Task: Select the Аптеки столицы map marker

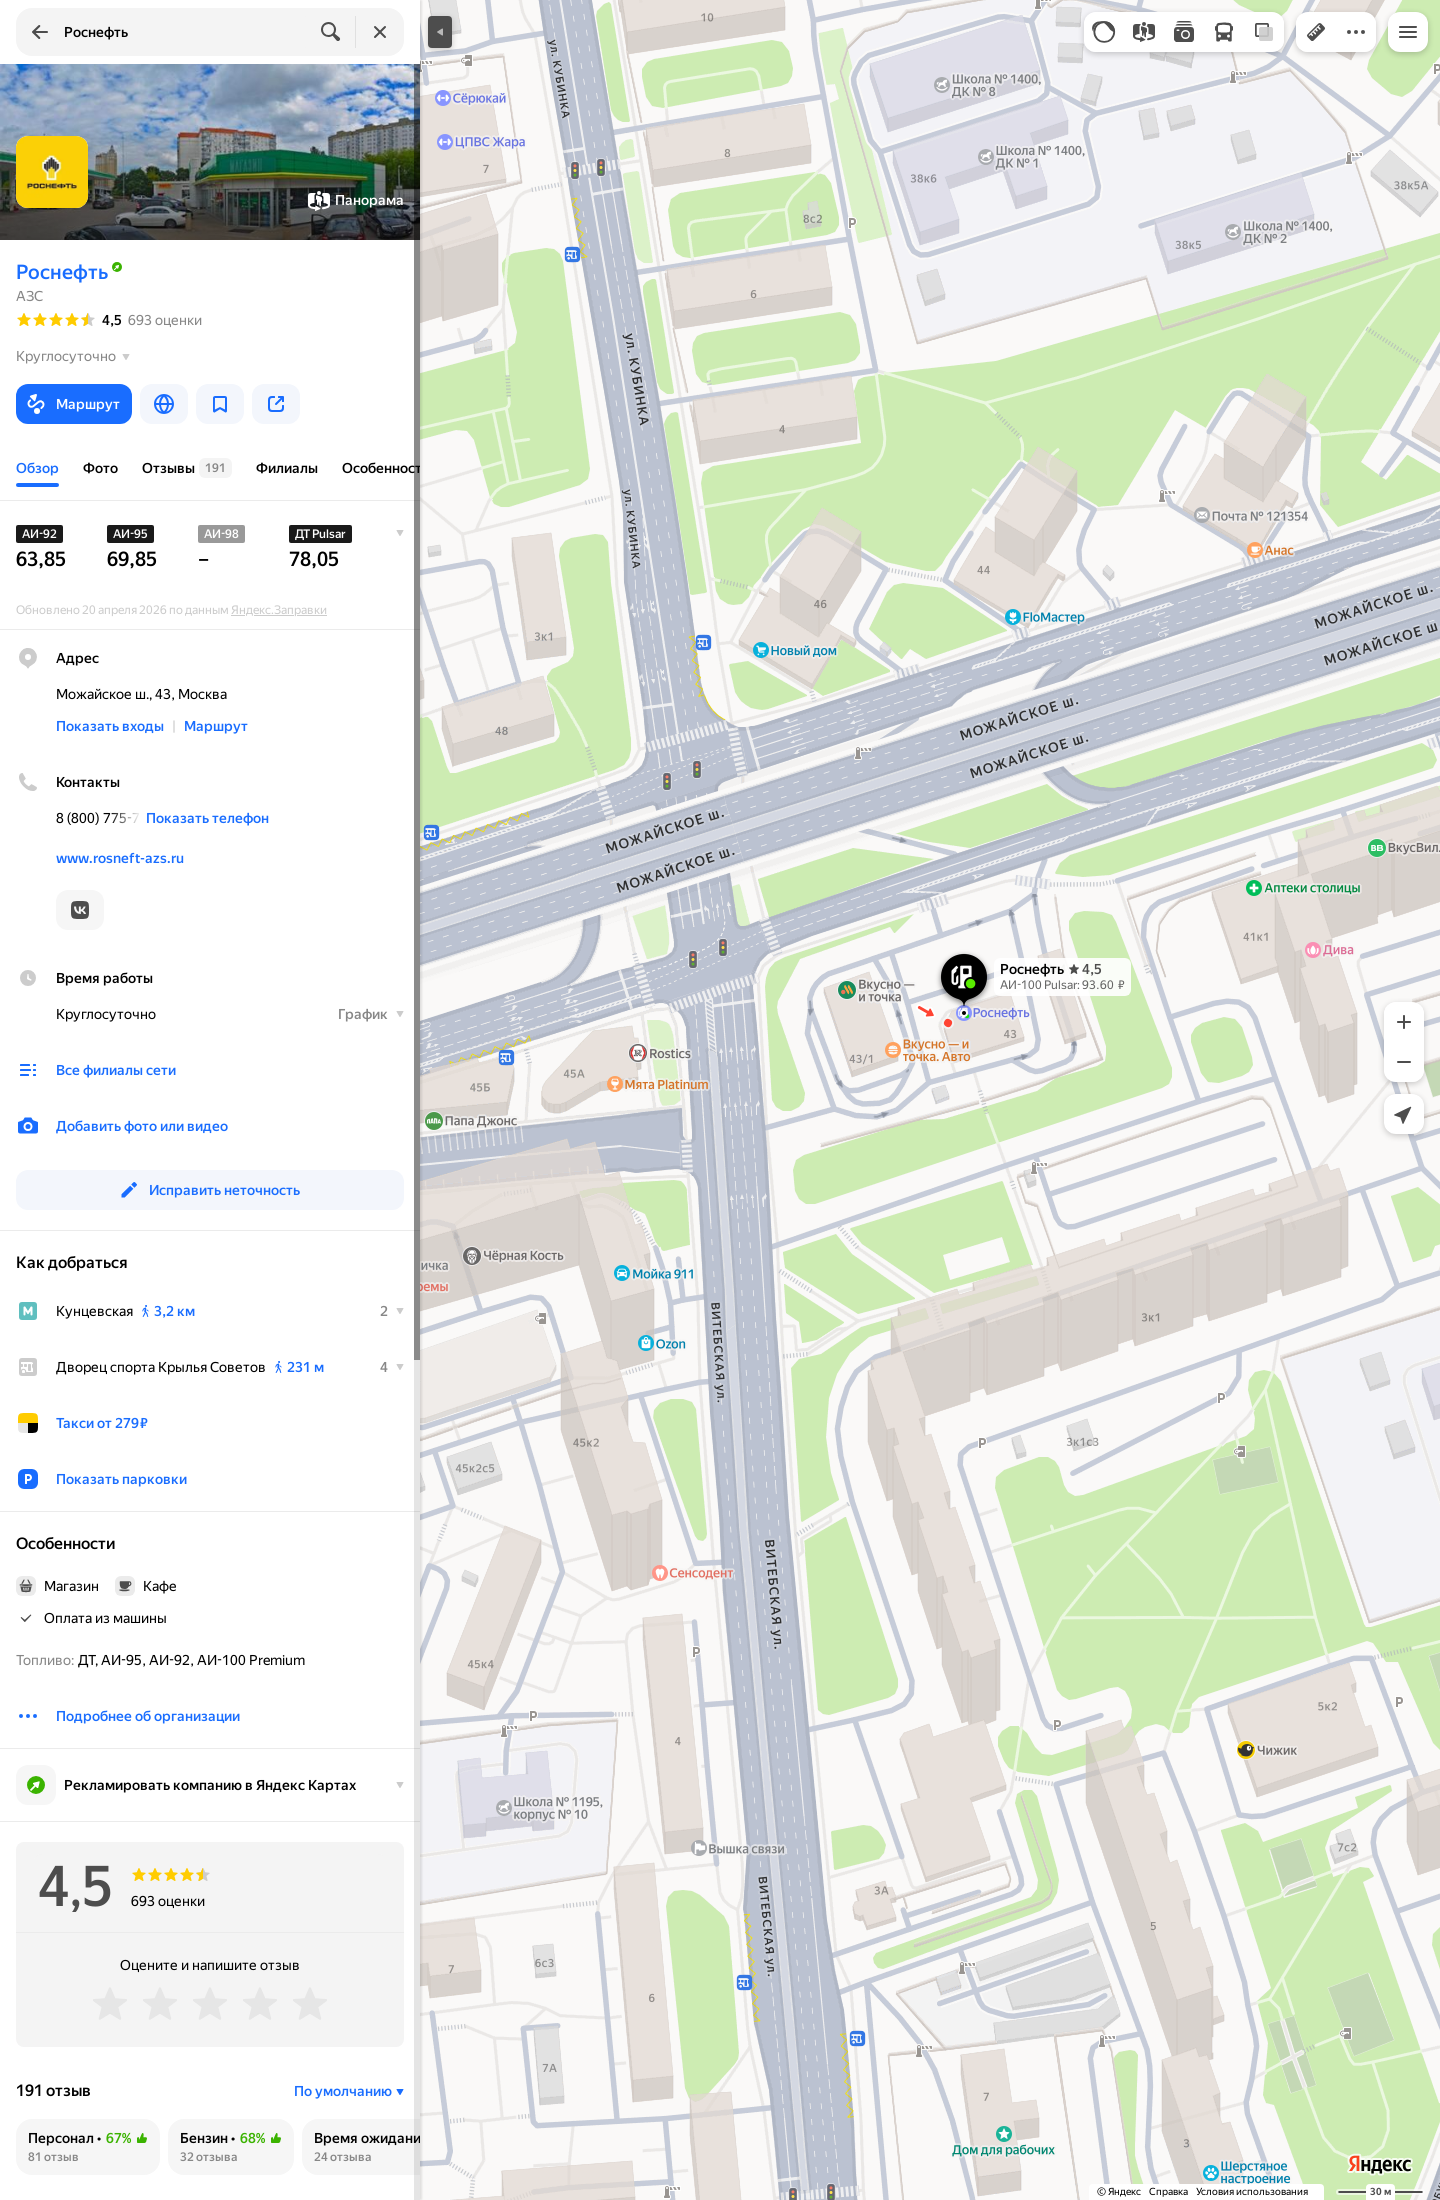Action: tap(1253, 888)
